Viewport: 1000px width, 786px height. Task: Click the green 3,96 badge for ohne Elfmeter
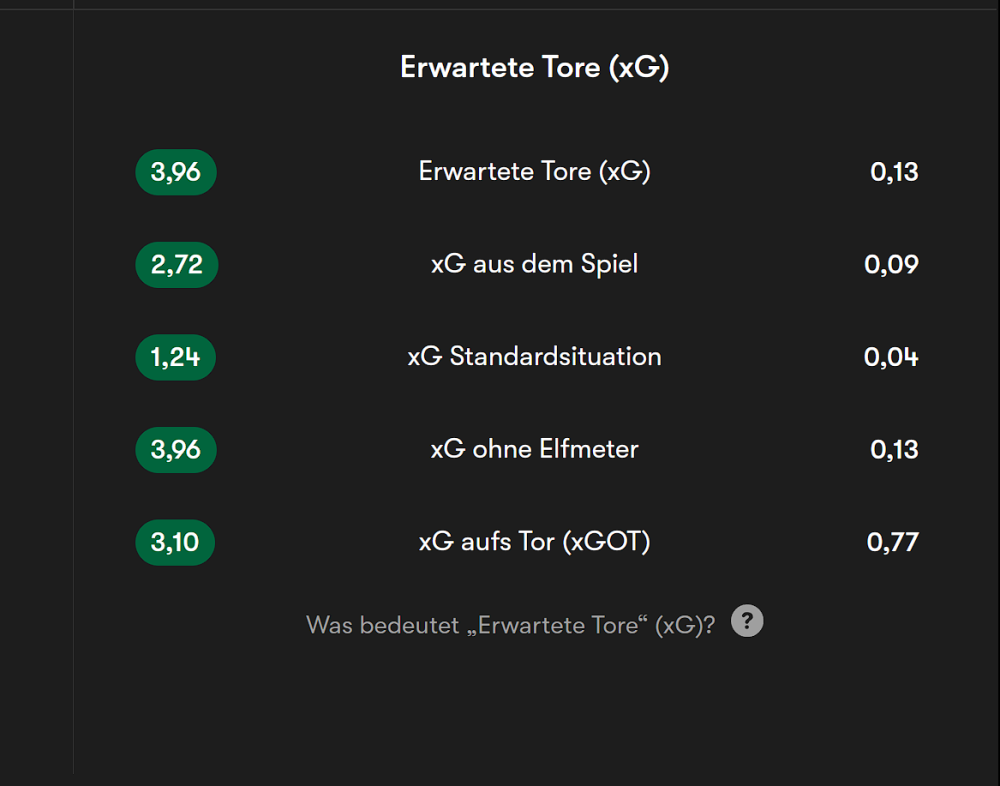[176, 450]
